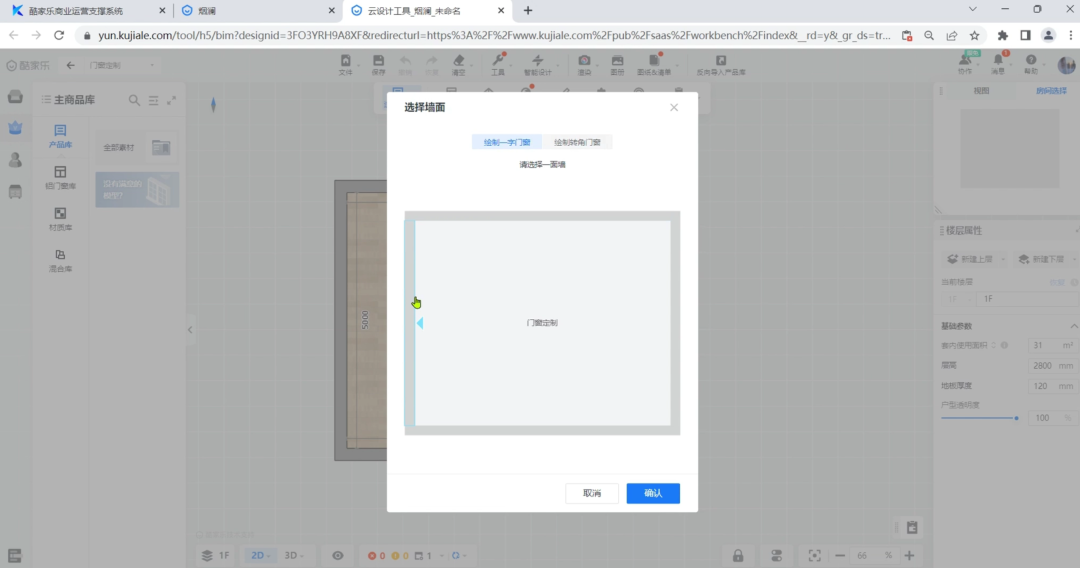Click the cabinet icon in left sidebar

coord(15,192)
